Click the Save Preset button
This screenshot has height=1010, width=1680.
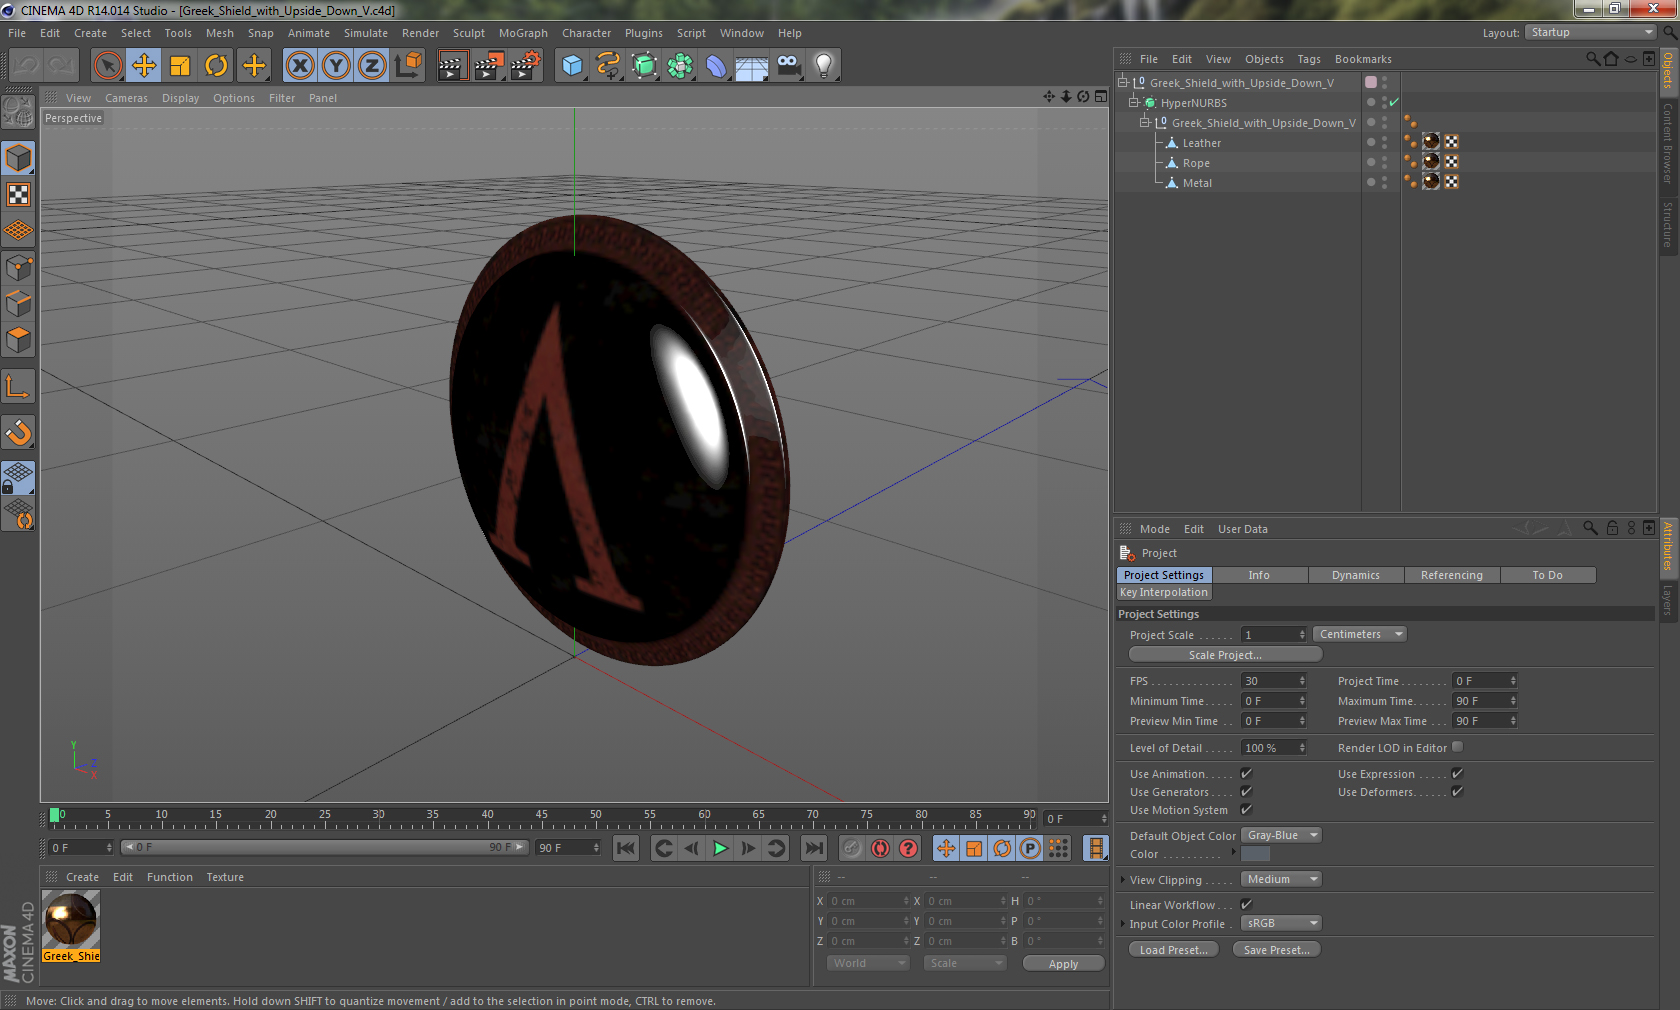coord(1277,950)
